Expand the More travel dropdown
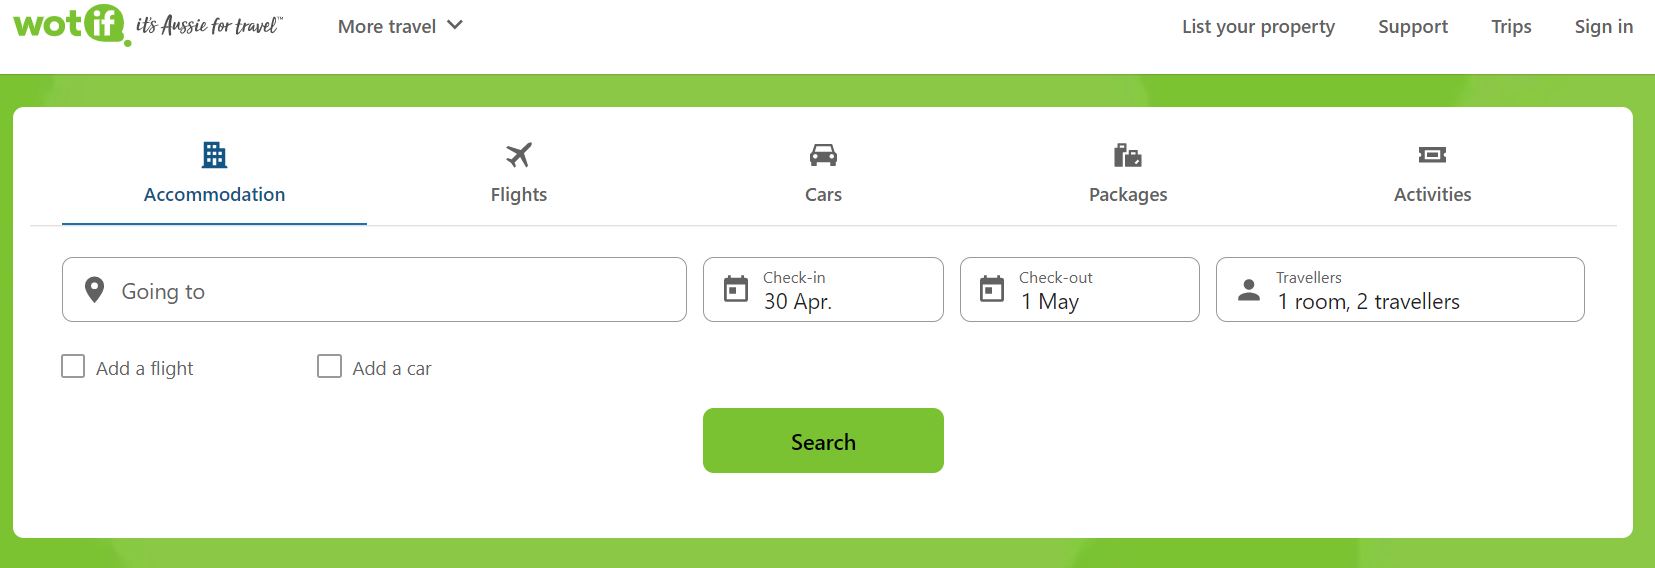Screen dimensions: 1655x568 coord(400,26)
